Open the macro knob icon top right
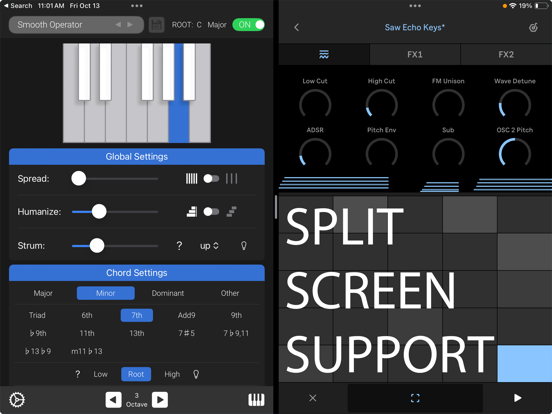 (533, 27)
